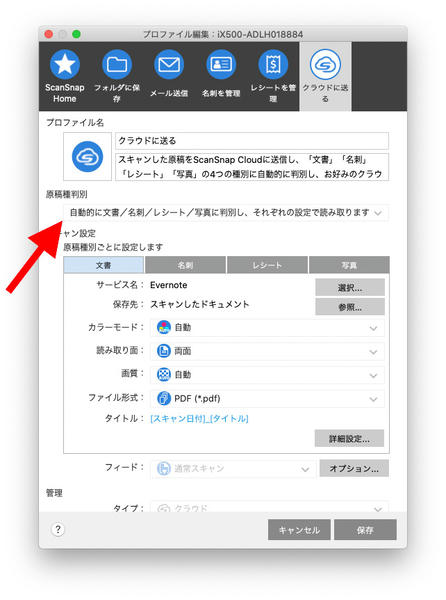446x600 pixels.
Task: Open the タイプ management type dropdown
Action: pyautogui.click(x=270, y=508)
